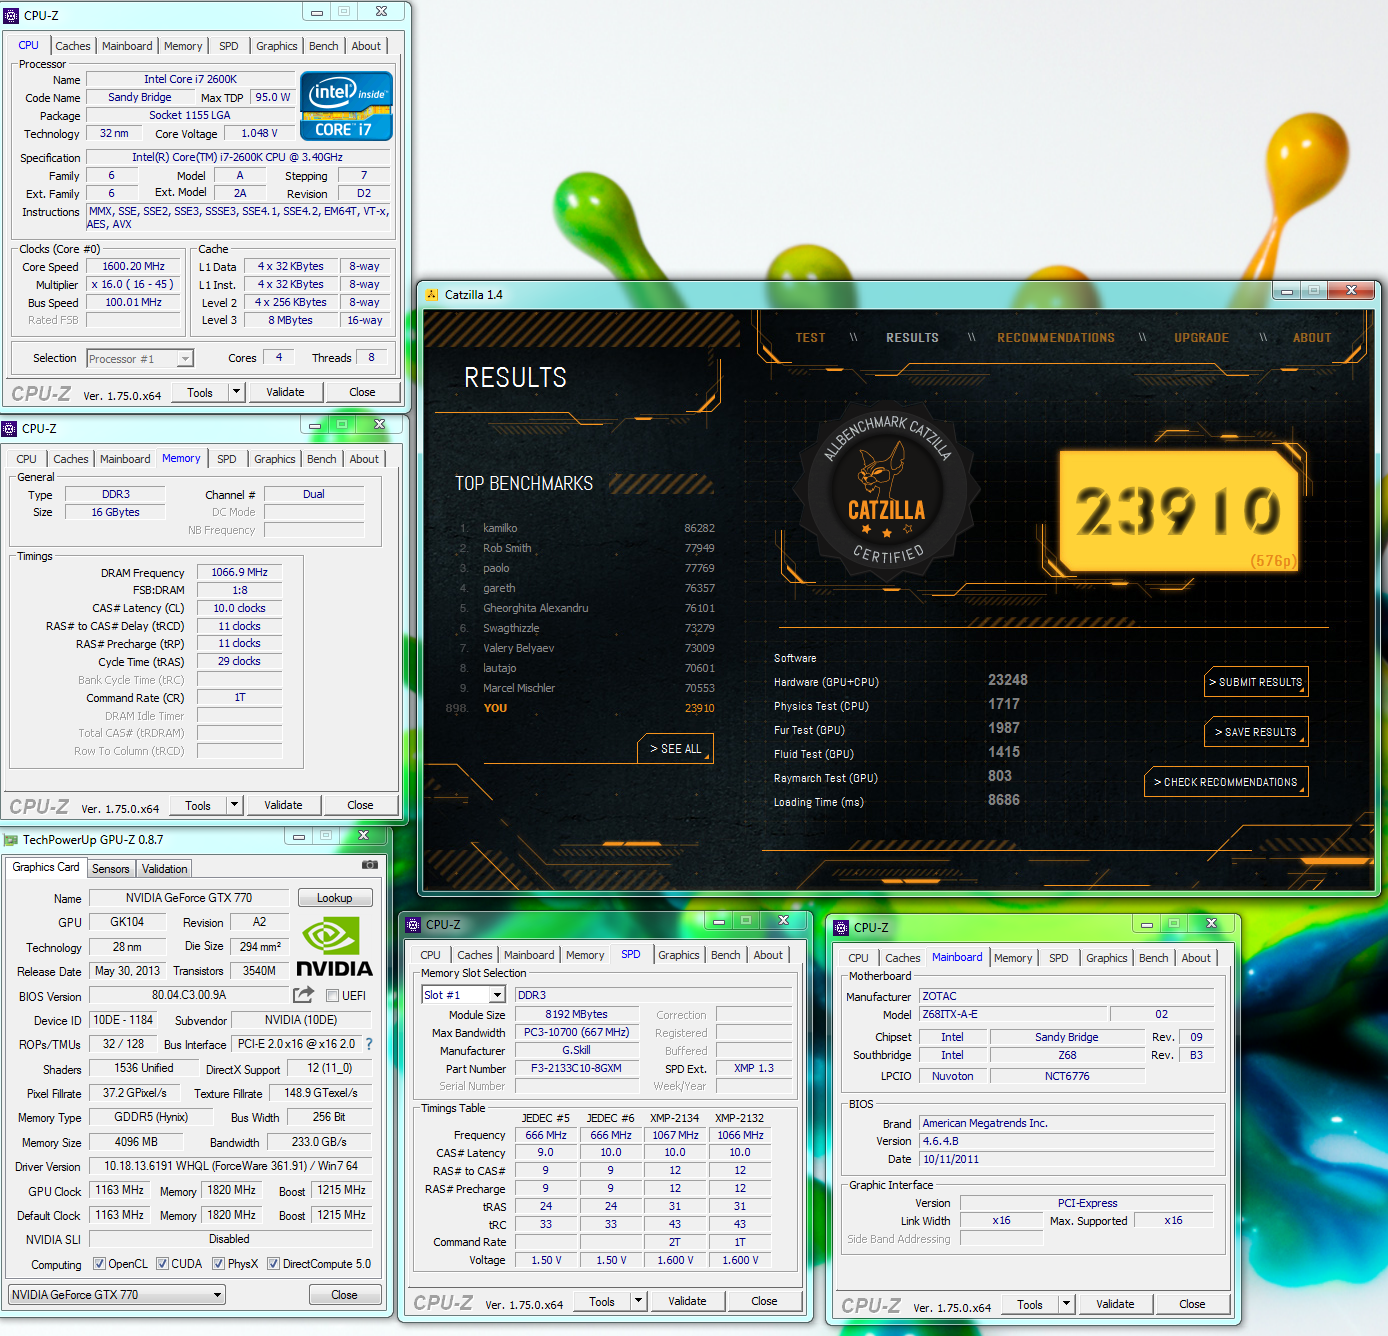Click the GPU name field NVIDIA GeForce GTX 770
Screen dimensions: 1388x1336
click(x=189, y=898)
